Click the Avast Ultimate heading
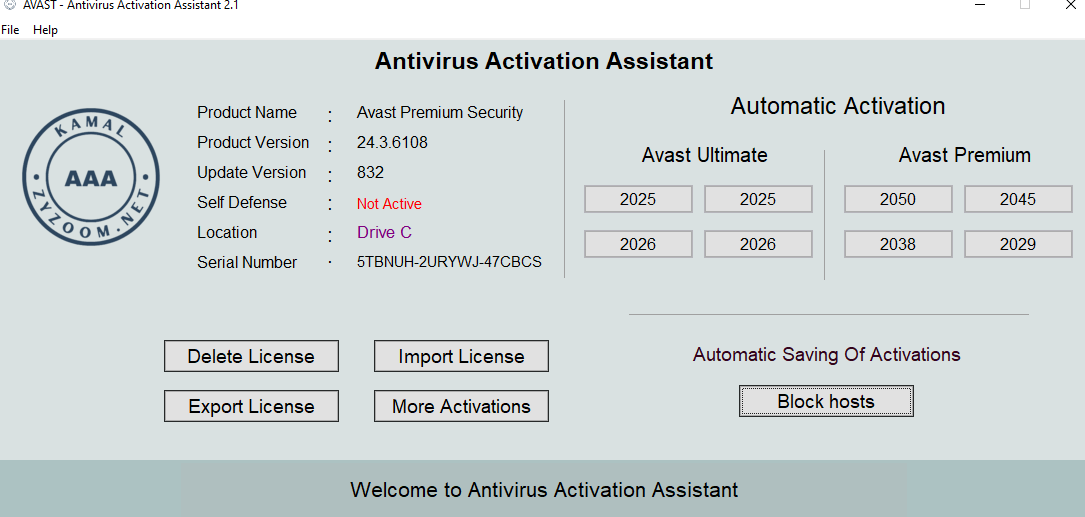This screenshot has width=1085, height=517. point(704,155)
